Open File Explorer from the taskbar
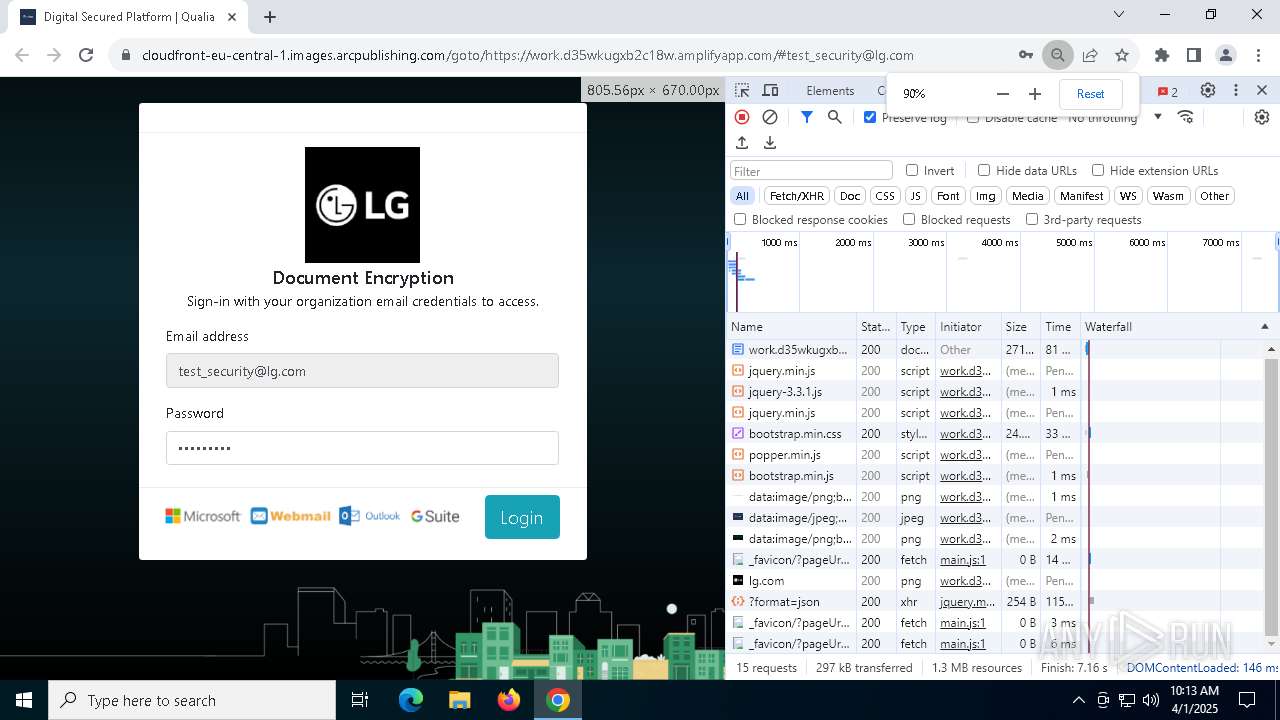Viewport: 1280px width, 720px height. pyautogui.click(x=459, y=700)
